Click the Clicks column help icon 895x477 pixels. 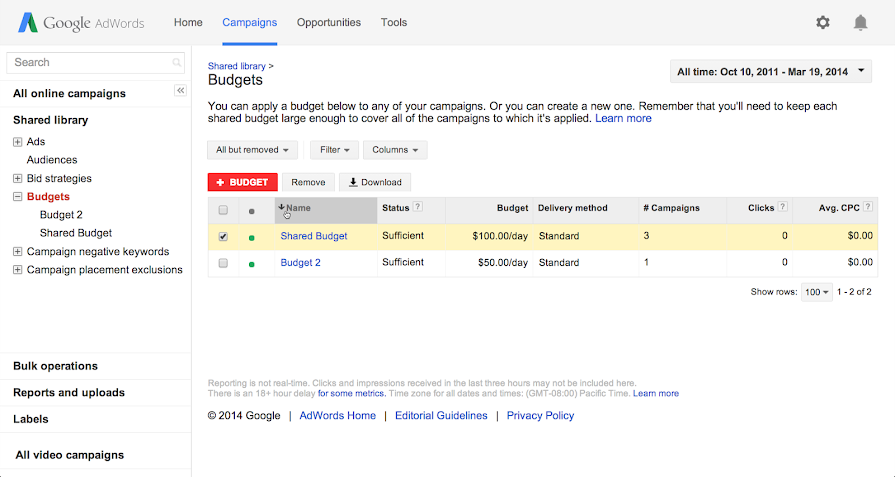tap(783, 207)
